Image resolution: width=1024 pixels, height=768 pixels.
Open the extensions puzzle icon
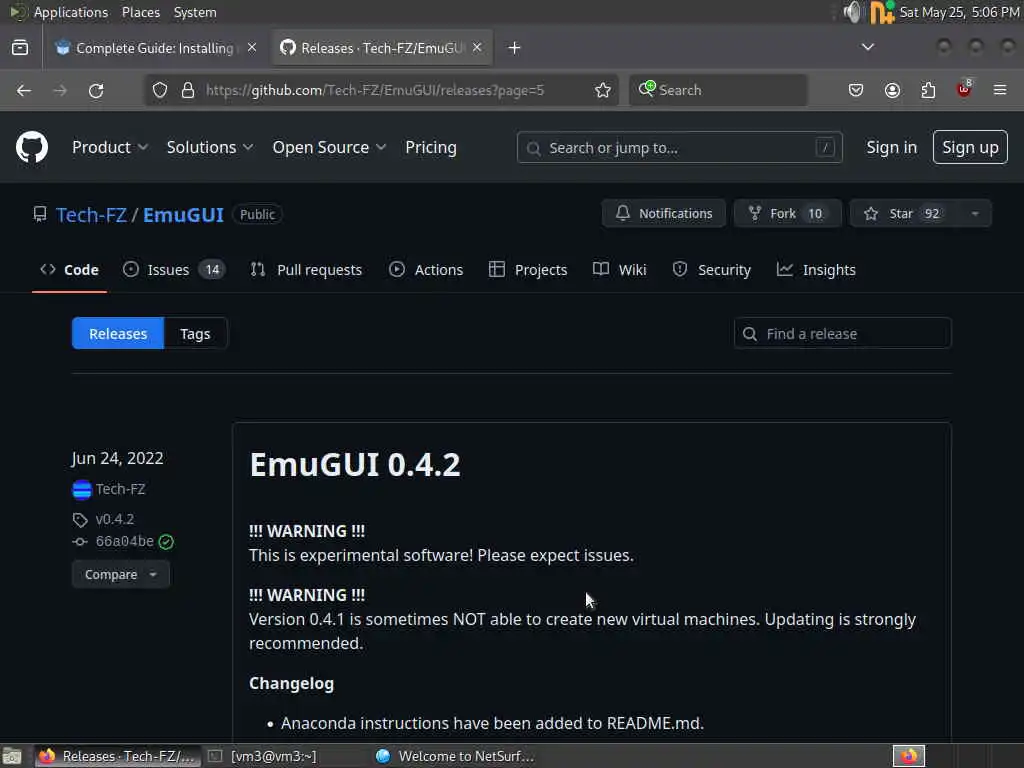(x=928, y=90)
